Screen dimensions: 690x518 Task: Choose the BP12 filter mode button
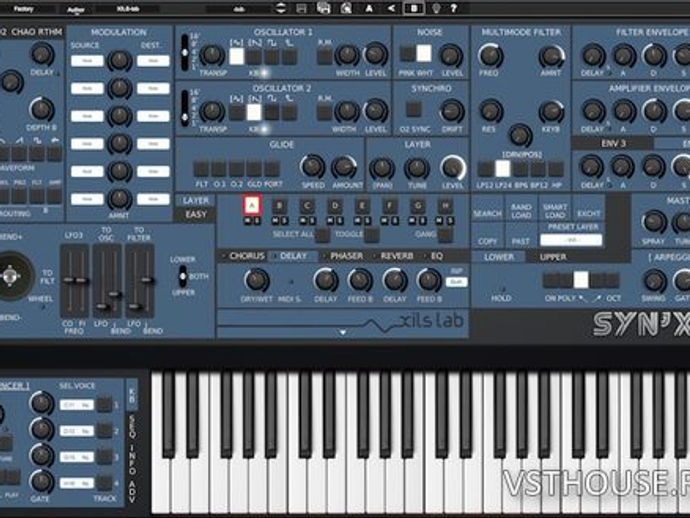pos(538,169)
